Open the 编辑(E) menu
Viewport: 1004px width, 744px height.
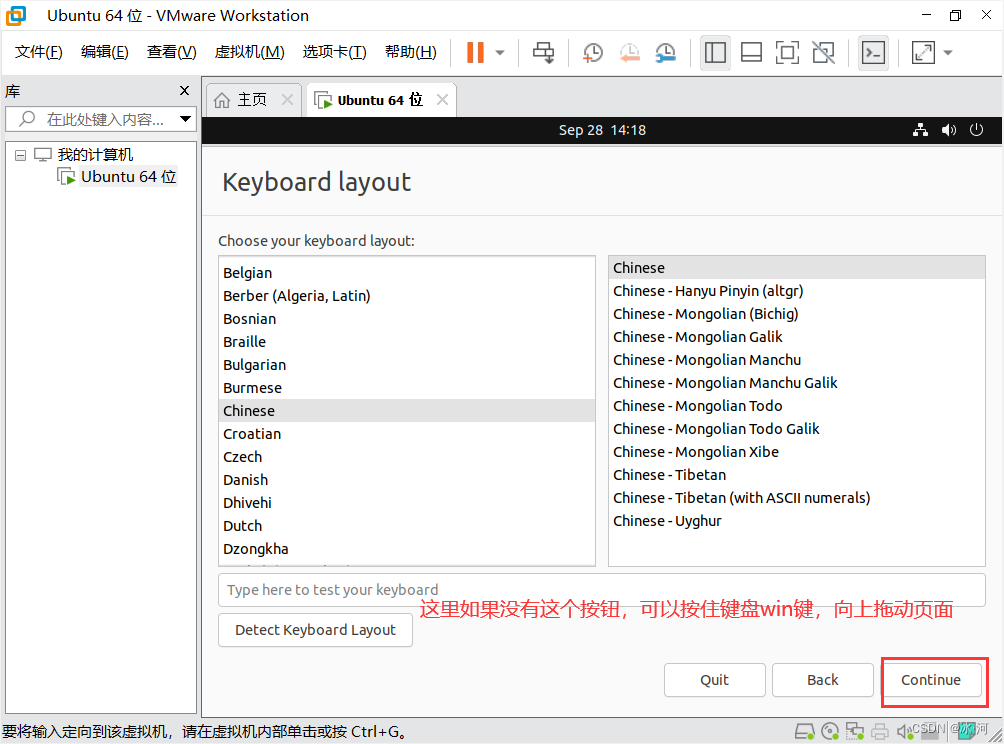coord(104,52)
